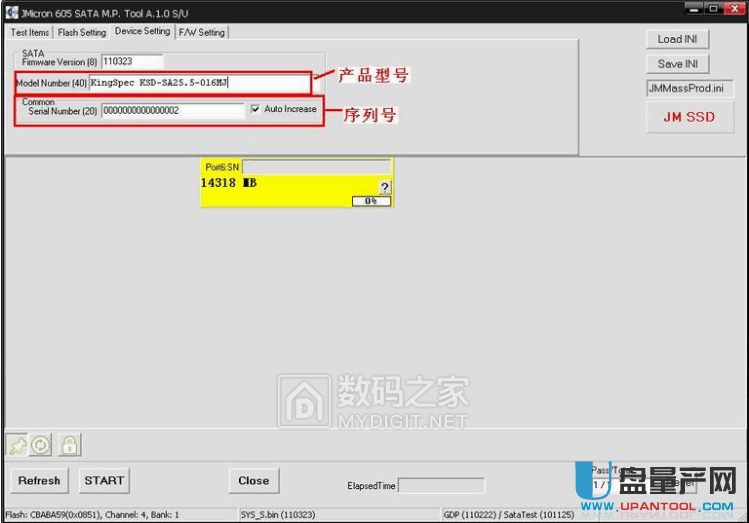Click the 0% progress bar on Port6

[372, 201]
